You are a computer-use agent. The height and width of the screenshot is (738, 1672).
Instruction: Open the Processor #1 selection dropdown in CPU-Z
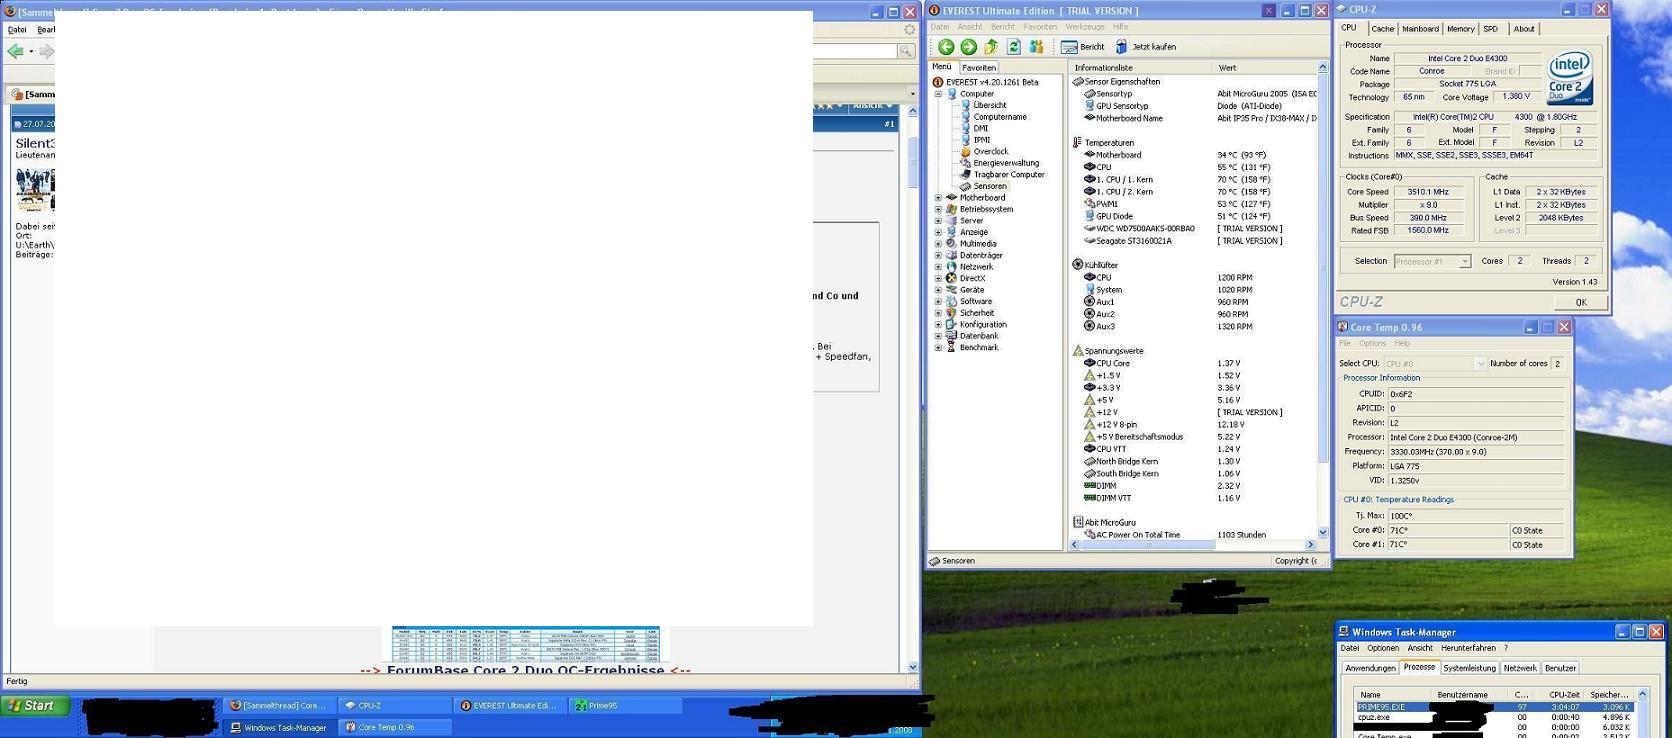pyautogui.click(x=1465, y=262)
